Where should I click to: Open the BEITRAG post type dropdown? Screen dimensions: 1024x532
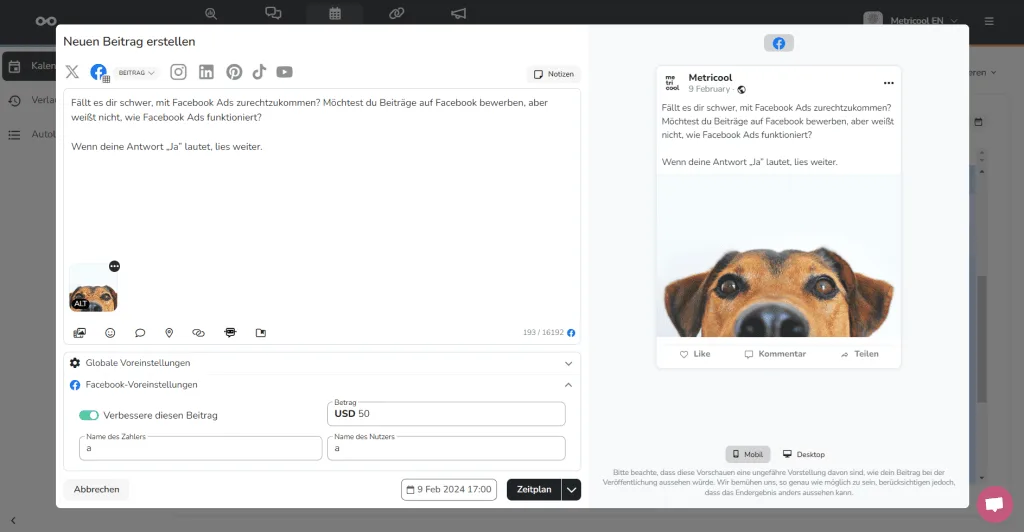tap(137, 73)
